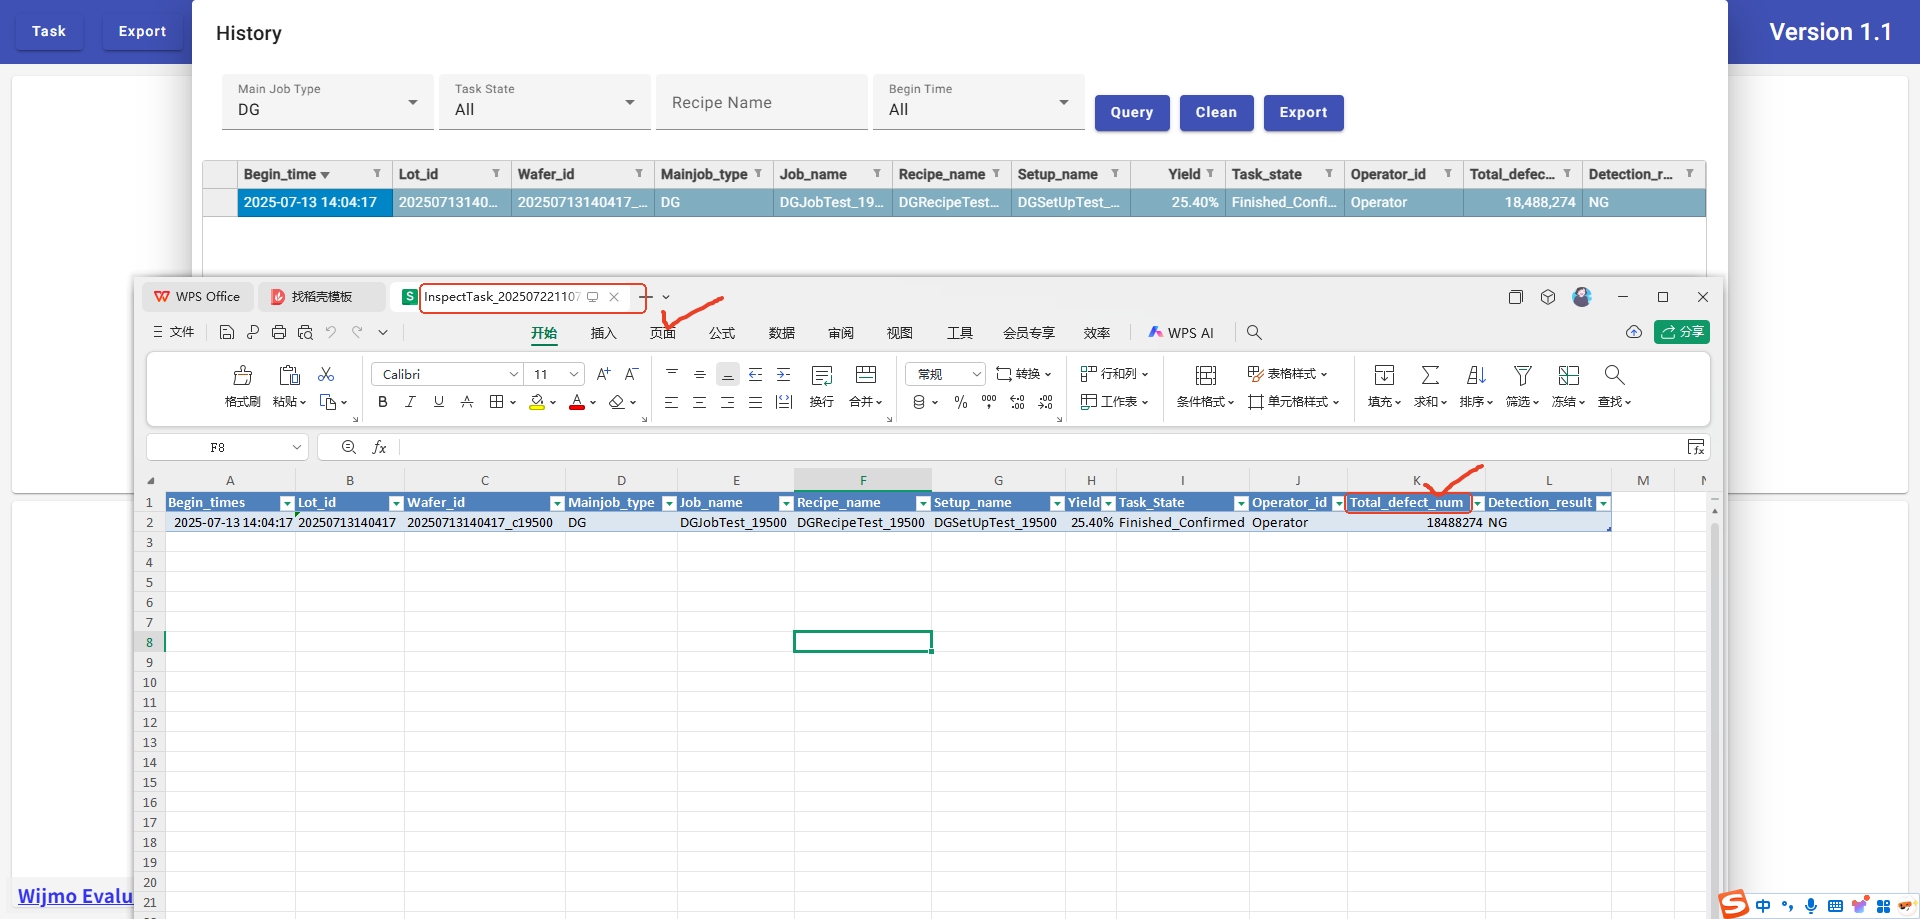
Task: Click into the Recipe Name input field
Action: (x=761, y=103)
